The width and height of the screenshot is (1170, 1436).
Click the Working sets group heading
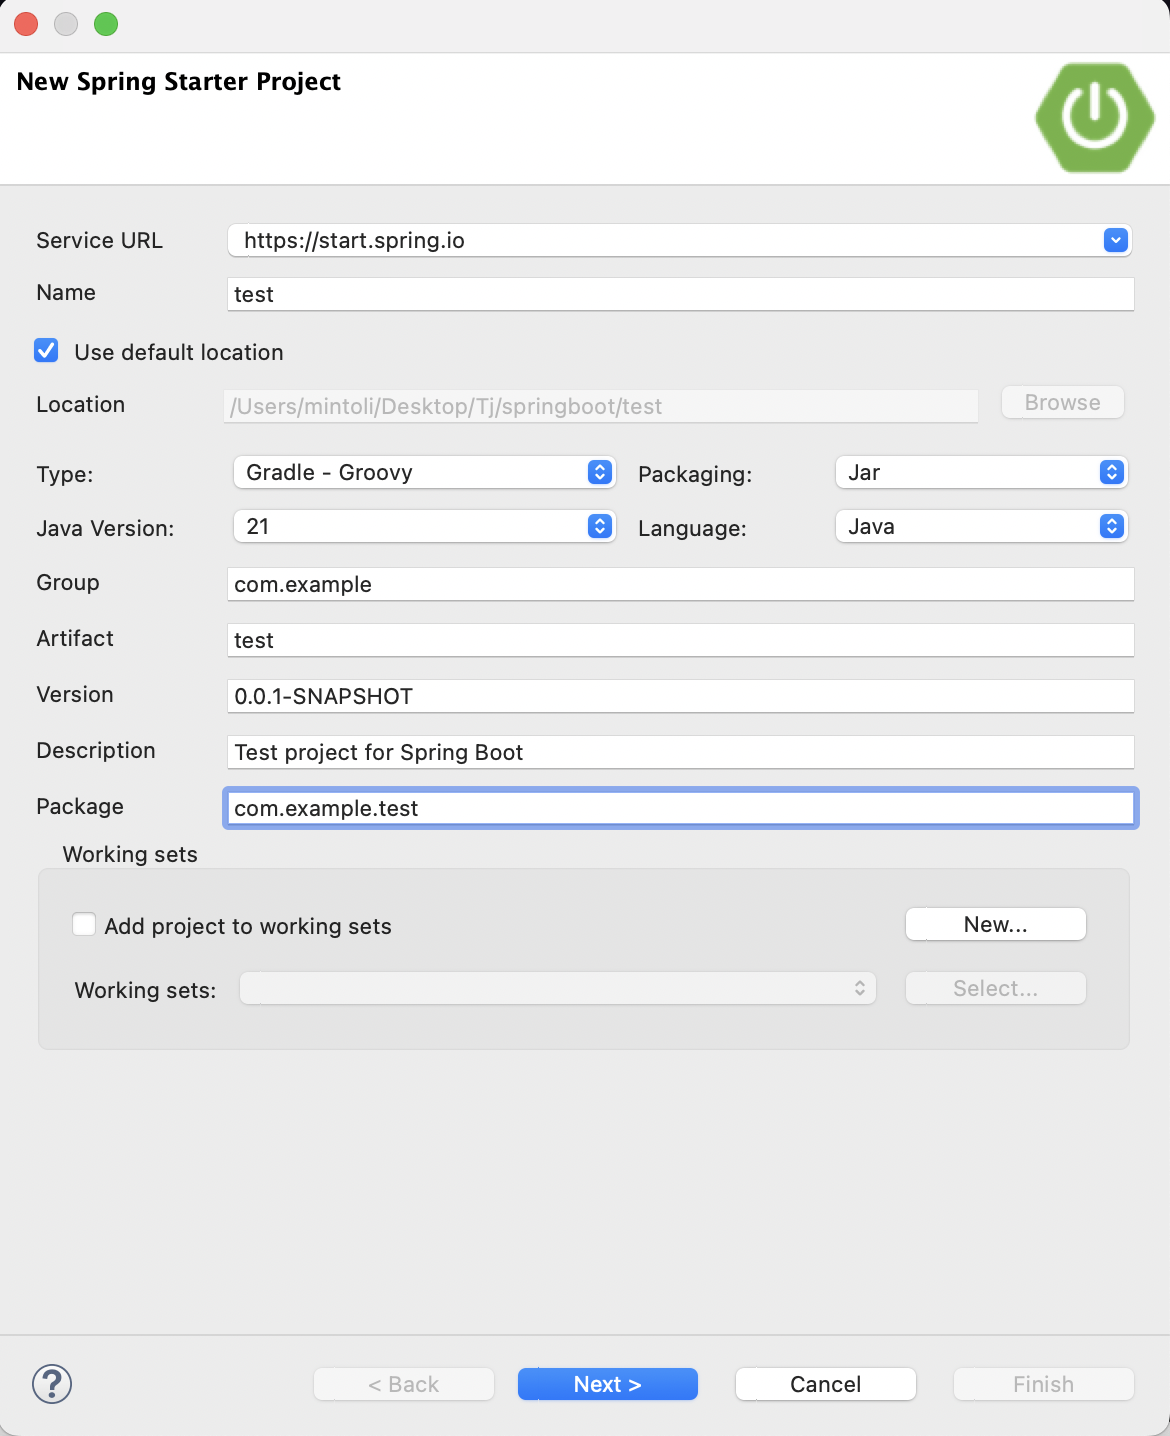pyautogui.click(x=130, y=854)
